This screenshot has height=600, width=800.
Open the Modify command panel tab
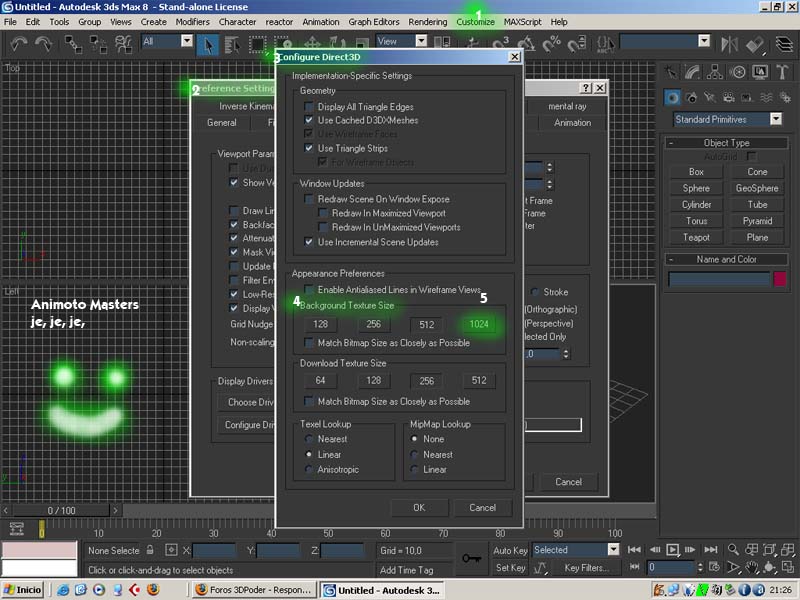pos(692,72)
